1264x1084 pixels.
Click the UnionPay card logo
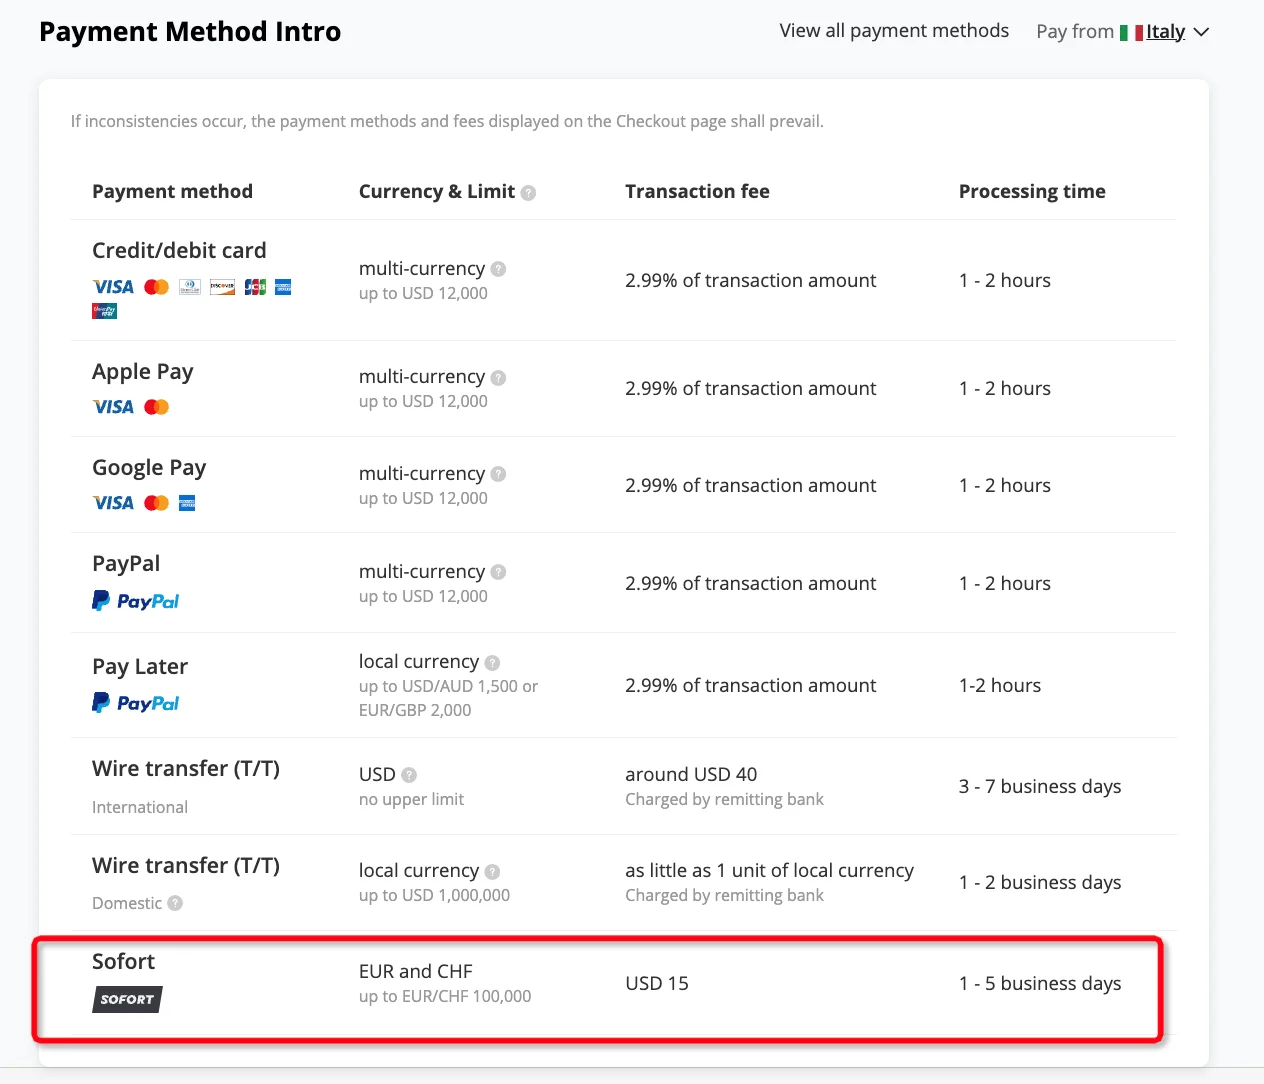[105, 311]
